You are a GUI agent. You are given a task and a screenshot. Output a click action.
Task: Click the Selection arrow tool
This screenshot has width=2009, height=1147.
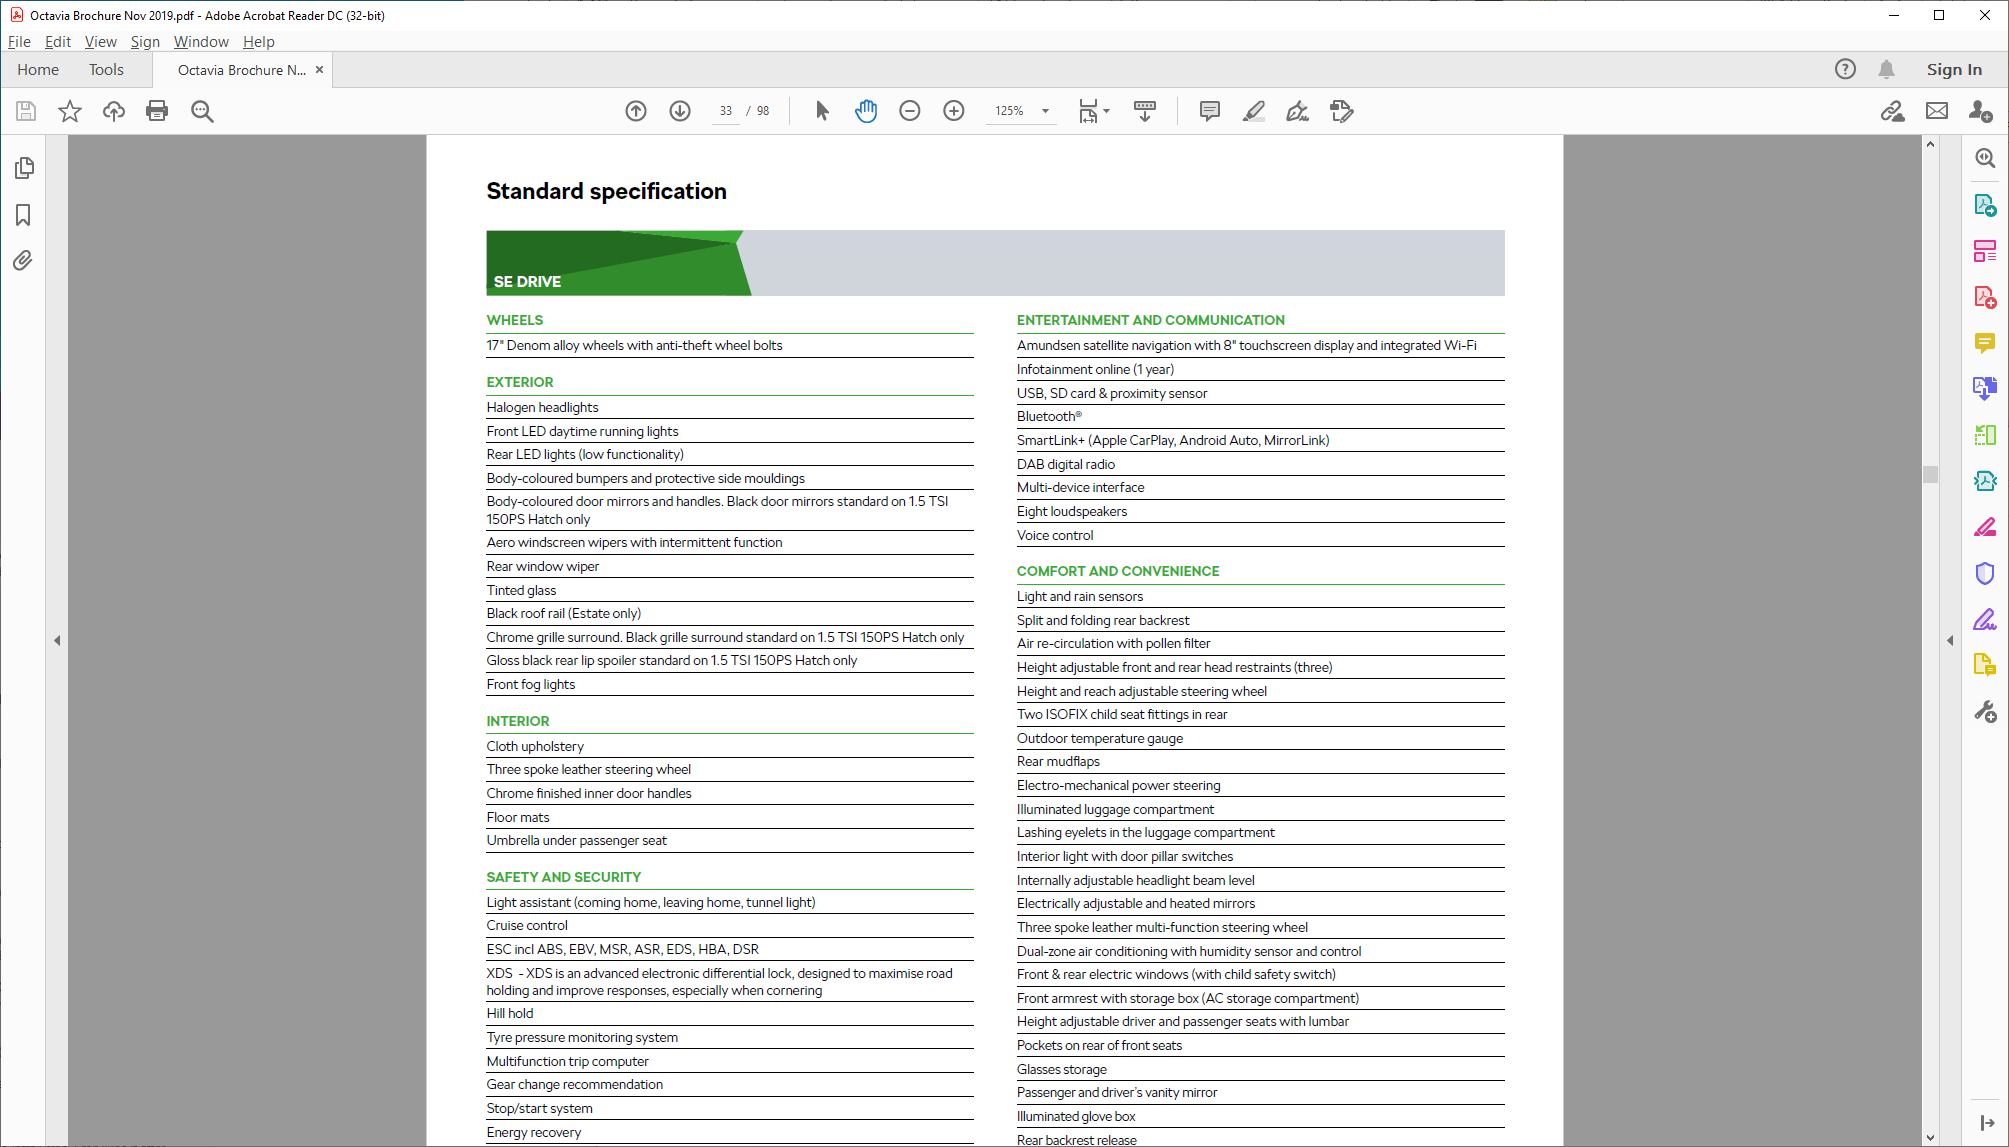[x=822, y=111]
